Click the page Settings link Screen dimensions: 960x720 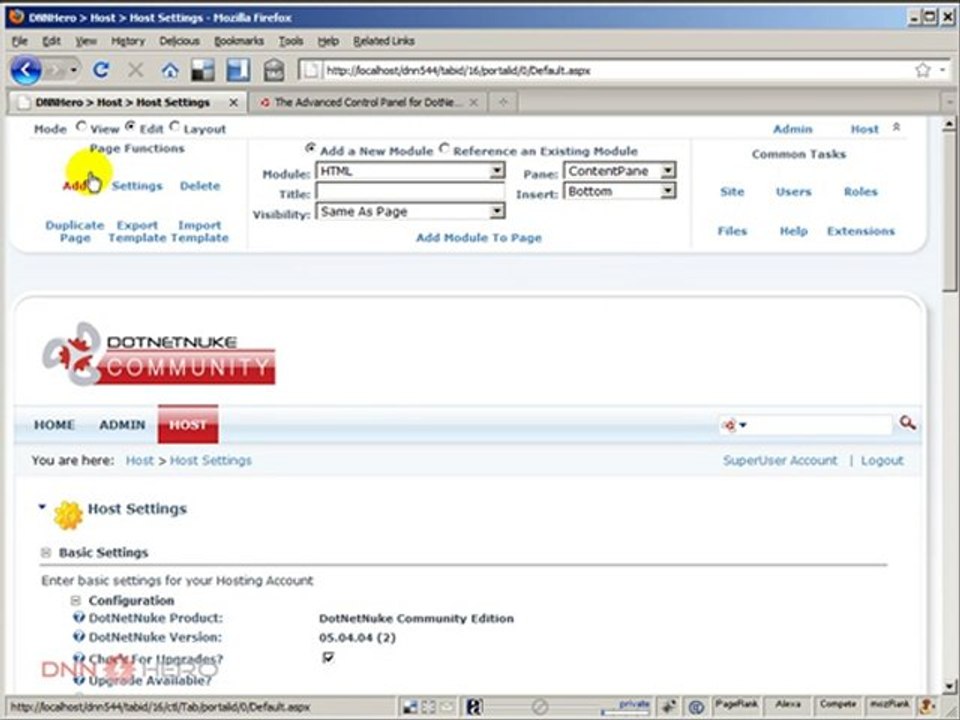[137, 186]
